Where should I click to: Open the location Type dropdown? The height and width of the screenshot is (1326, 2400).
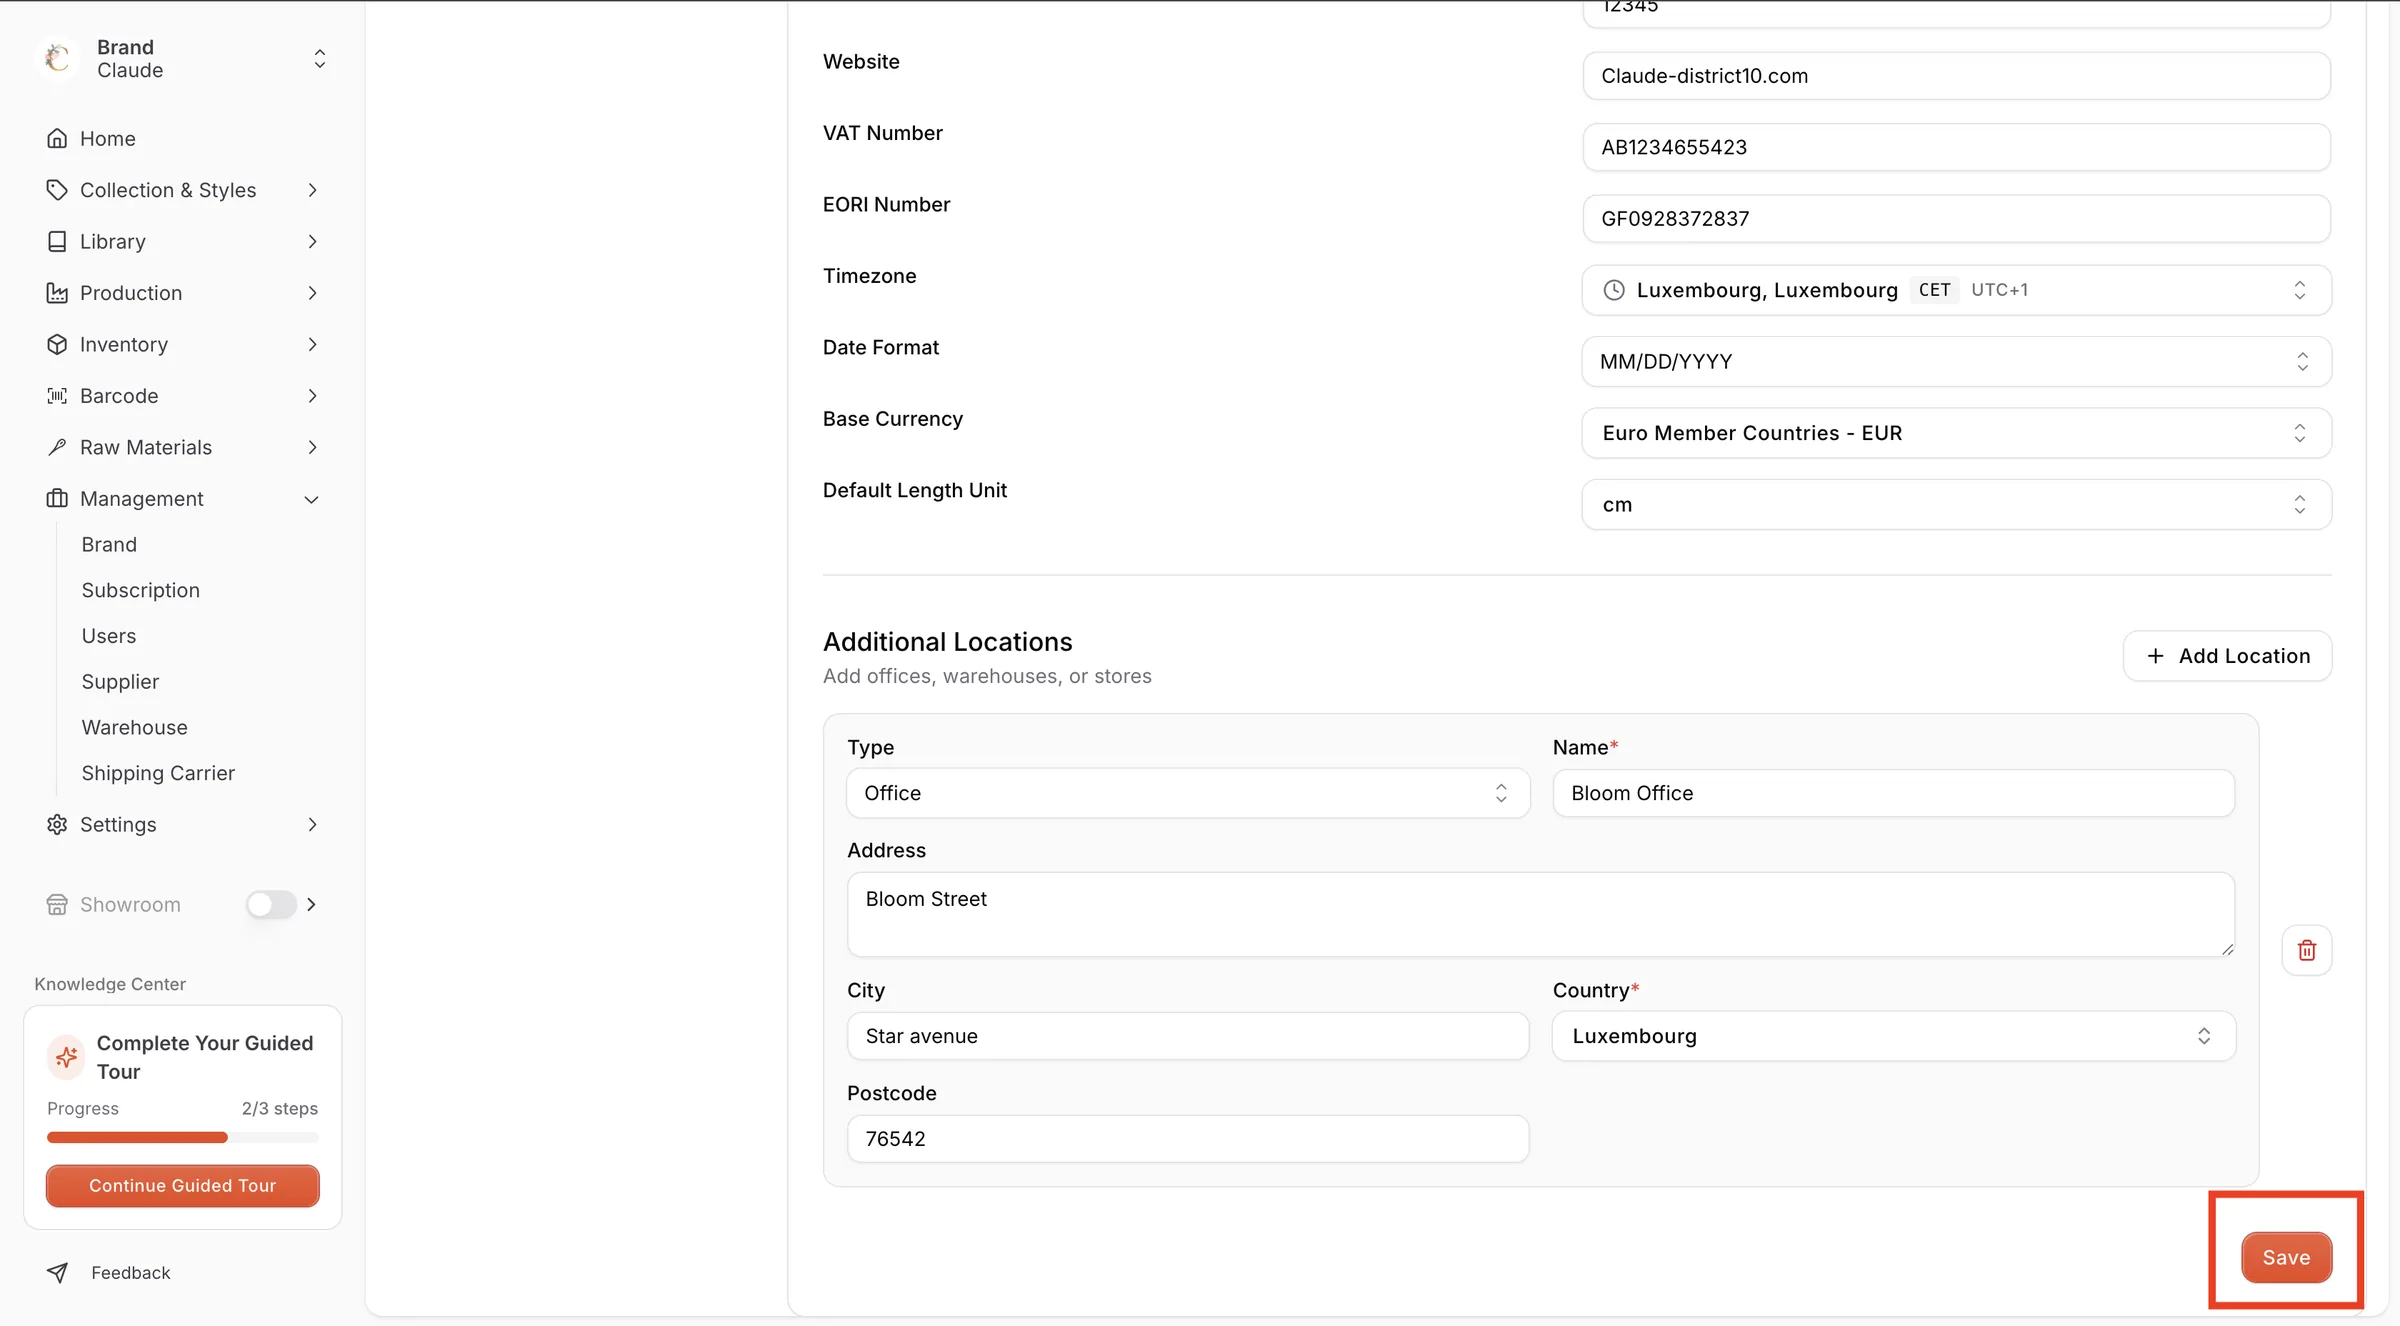(1188, 793)
